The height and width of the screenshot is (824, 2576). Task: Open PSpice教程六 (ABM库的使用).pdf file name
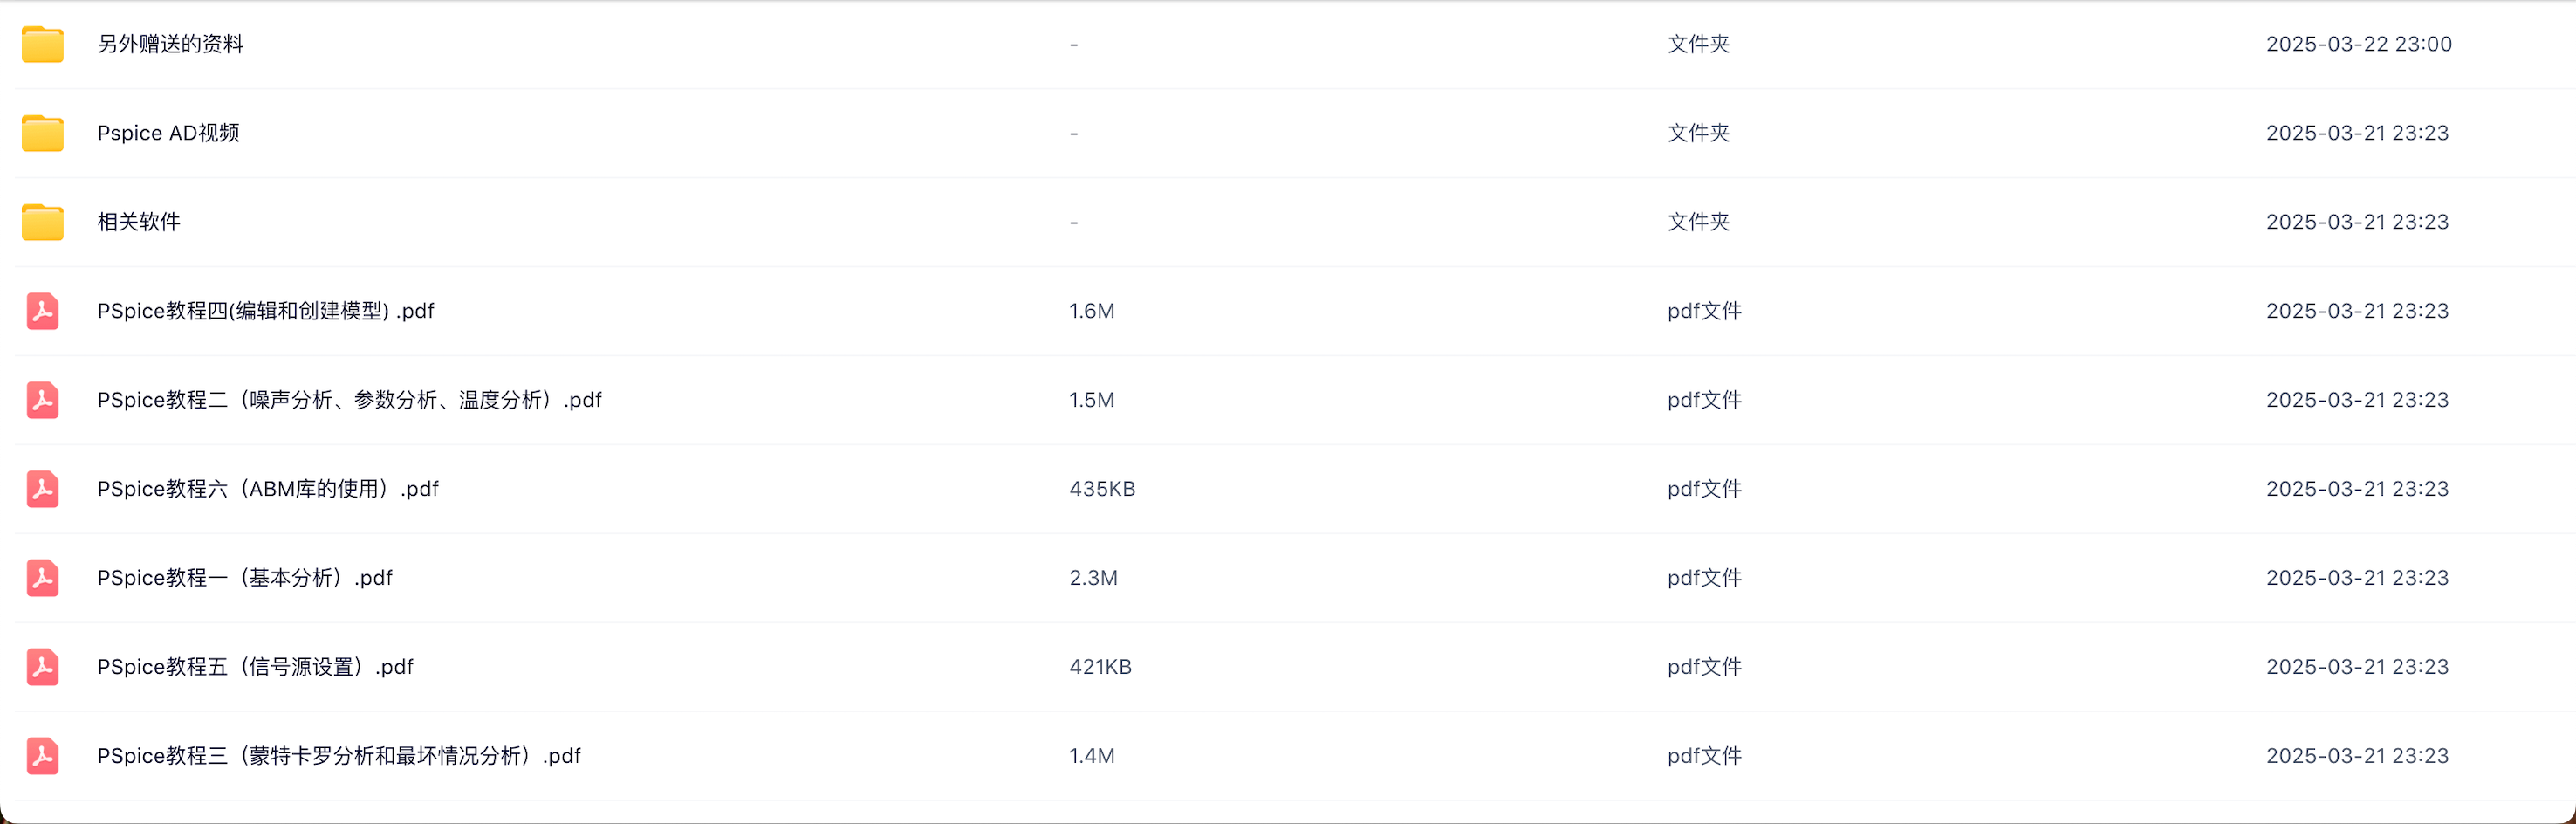click(x=267, y=489)
